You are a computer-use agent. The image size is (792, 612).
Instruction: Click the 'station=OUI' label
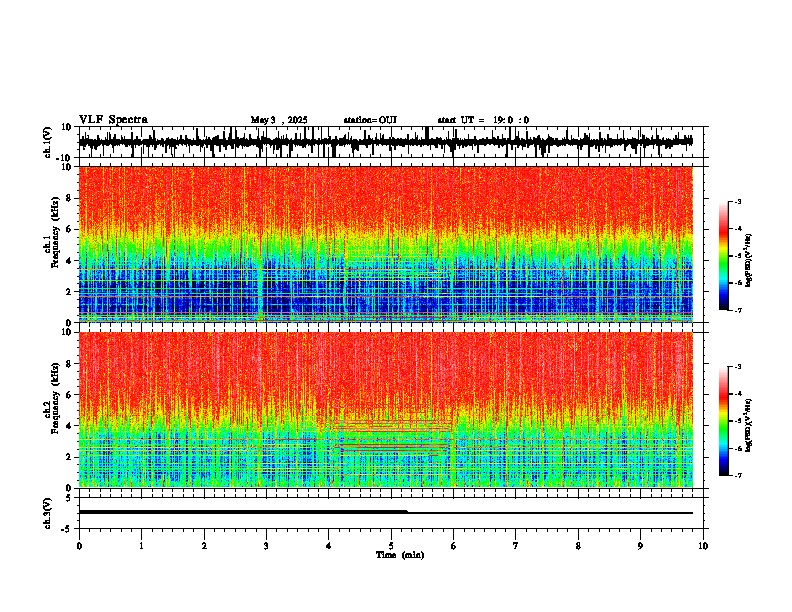point(370,120)
